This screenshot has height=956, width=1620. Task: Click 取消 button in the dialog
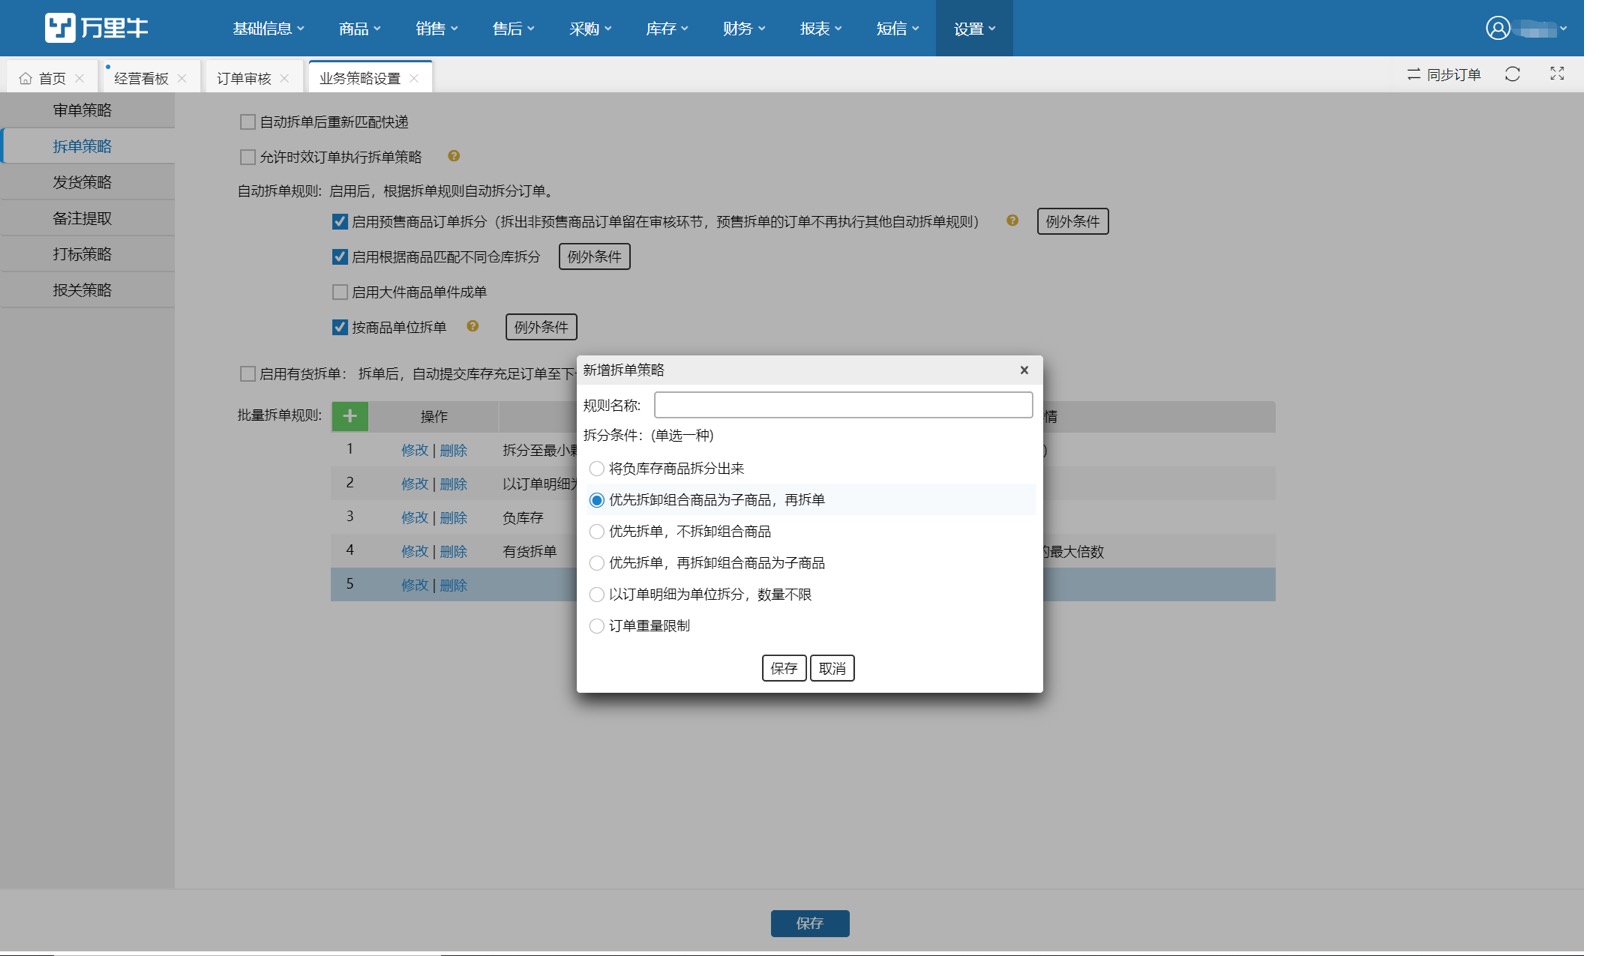(x=832, y=668)
